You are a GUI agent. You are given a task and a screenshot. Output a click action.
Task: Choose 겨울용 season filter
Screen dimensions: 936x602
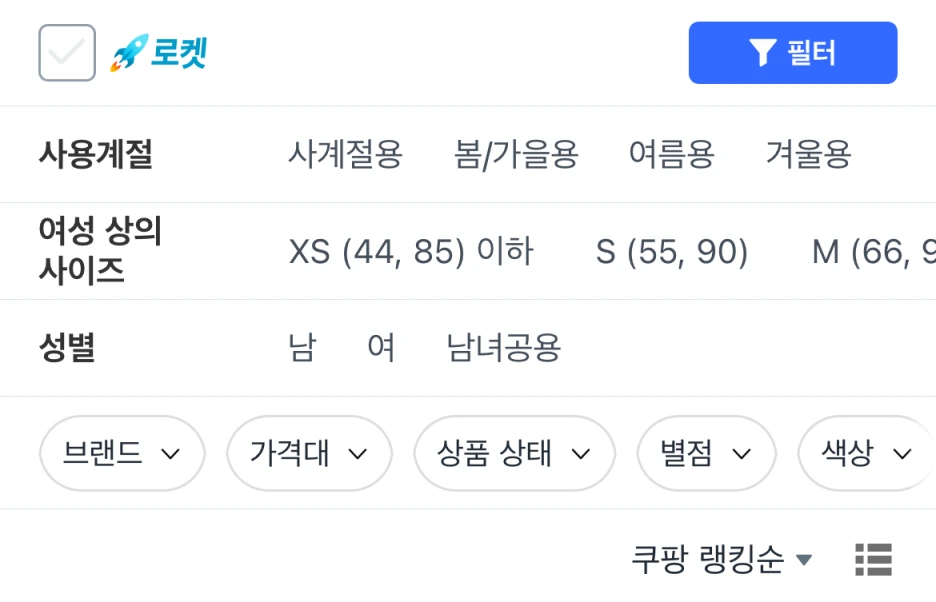coord(808,155)
